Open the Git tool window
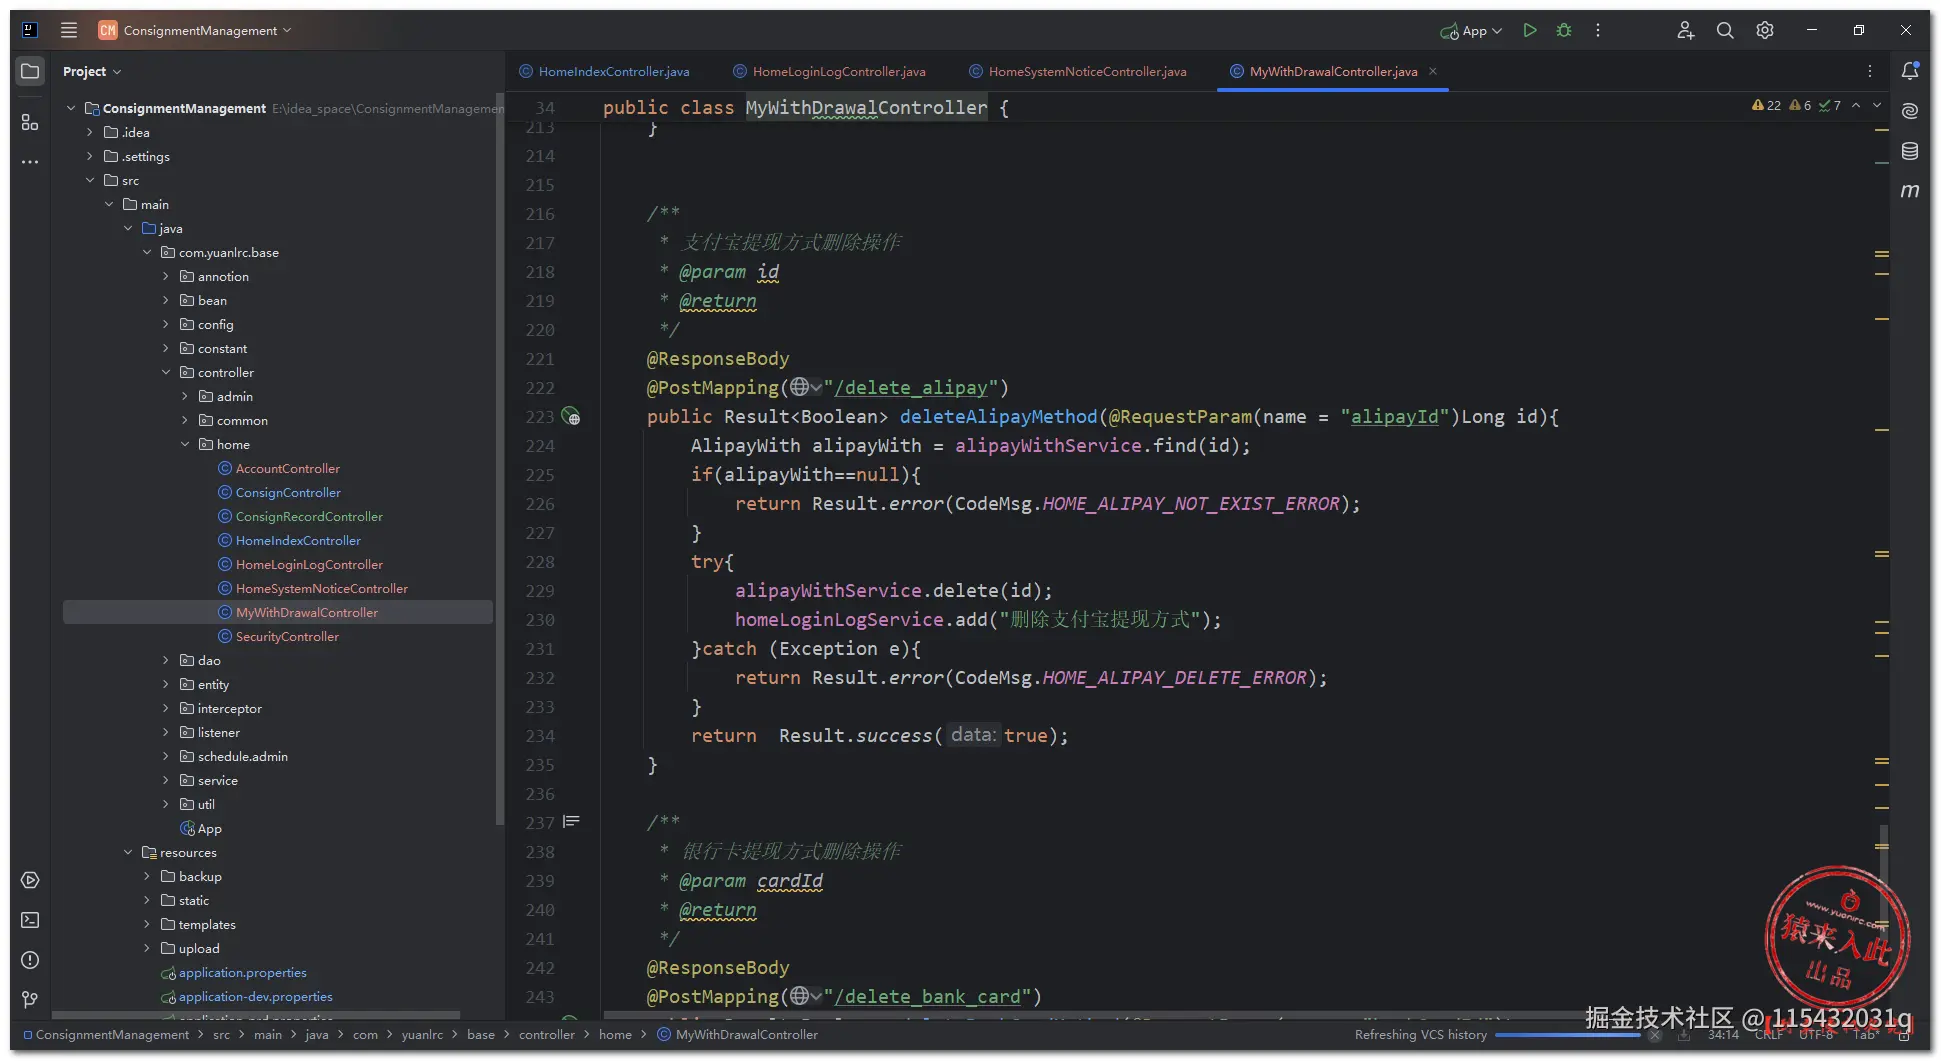The image size is (1941, 1061). click(30, 999)
